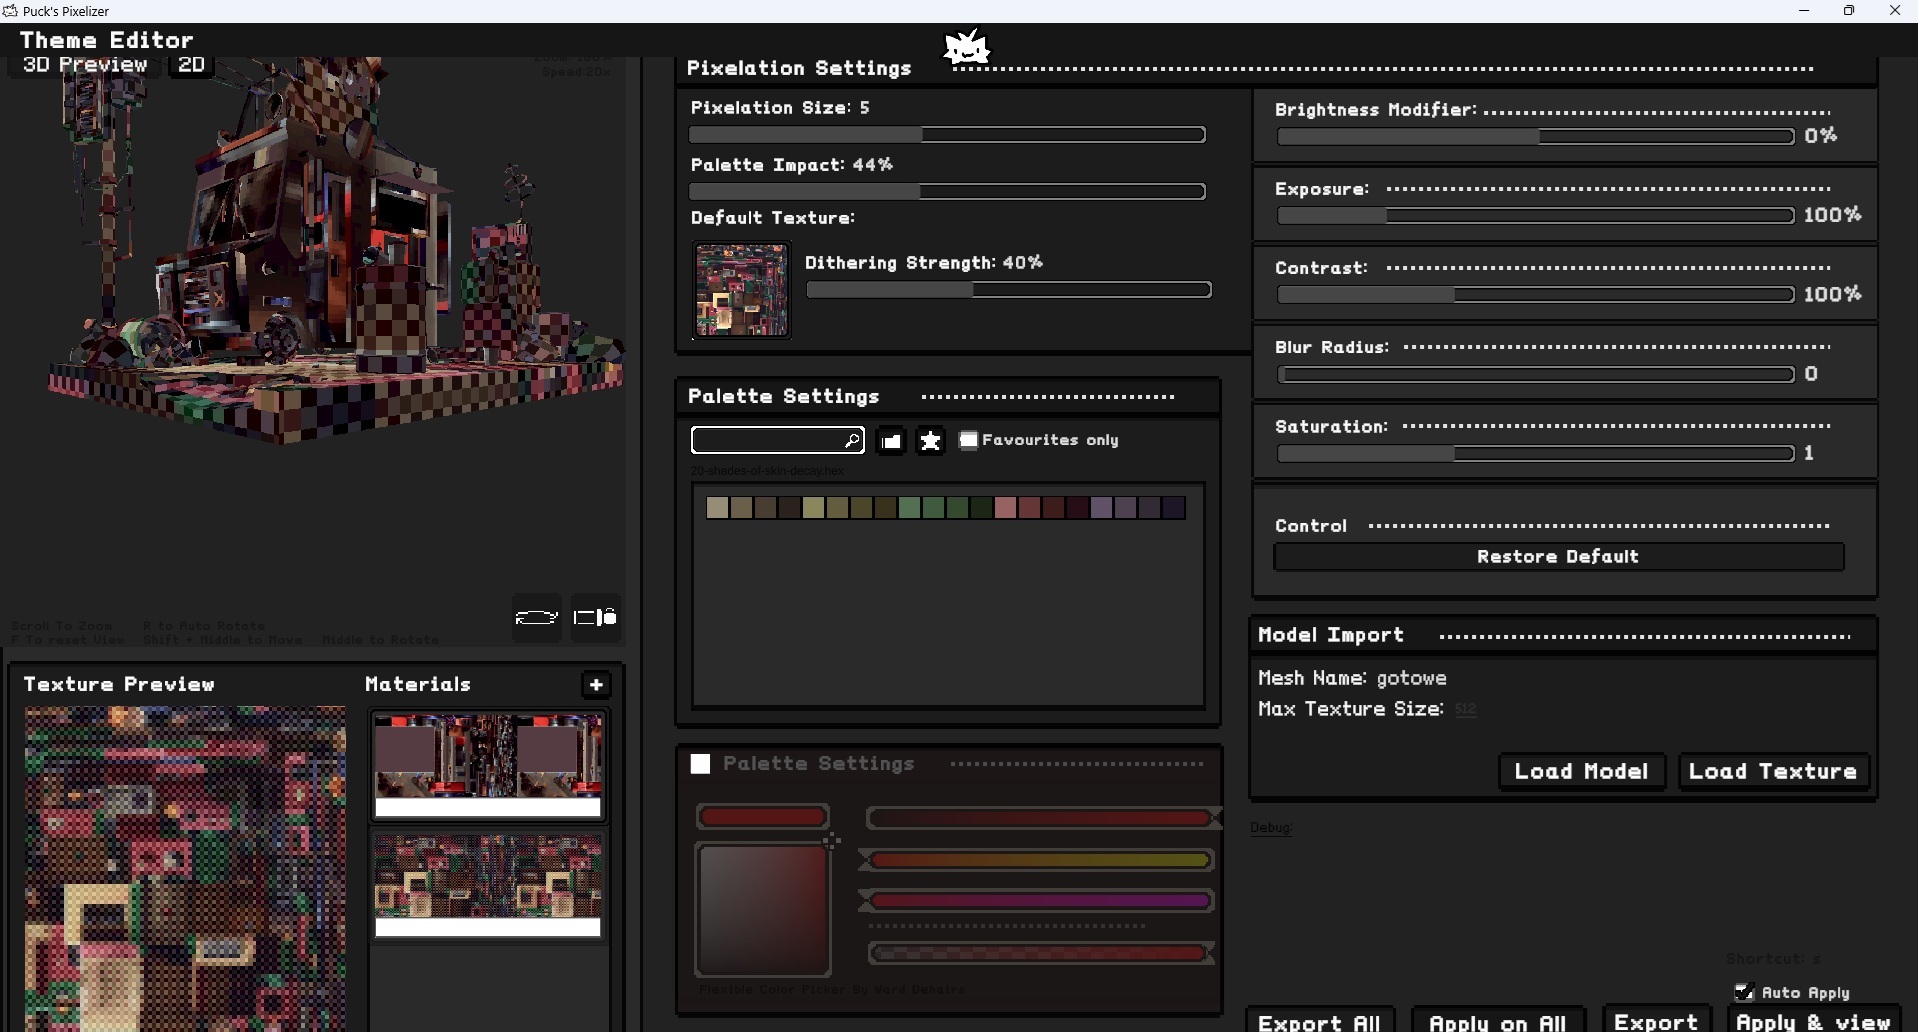Viewport: 1918px width, 1032px height.
Task: Set the Saturation slider
Action: point(1535,454)
